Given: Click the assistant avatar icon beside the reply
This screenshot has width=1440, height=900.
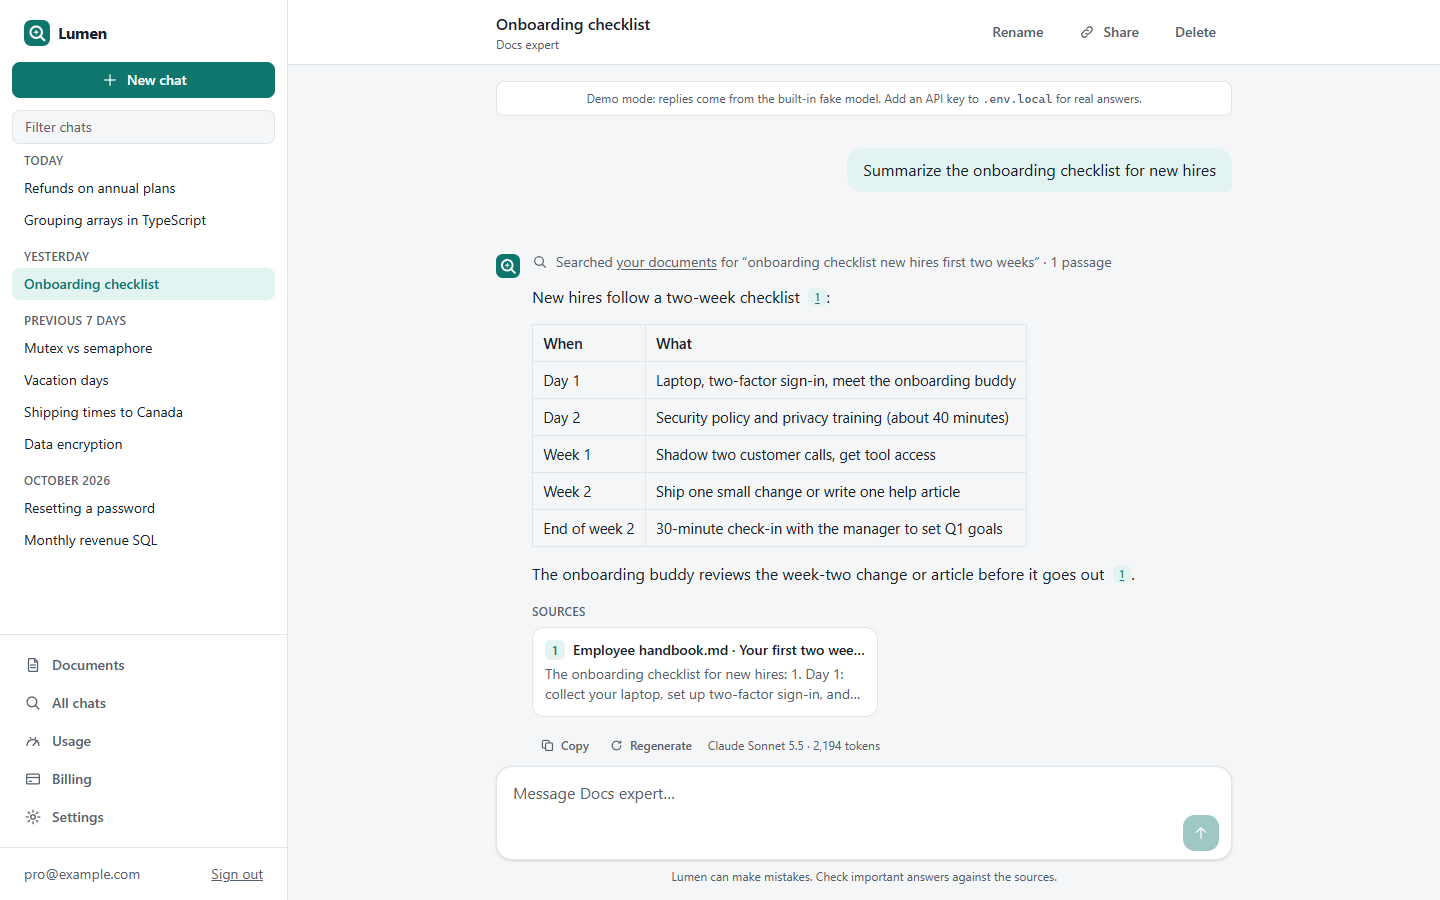Looking at the screenshot, I should tap(508, 266).
